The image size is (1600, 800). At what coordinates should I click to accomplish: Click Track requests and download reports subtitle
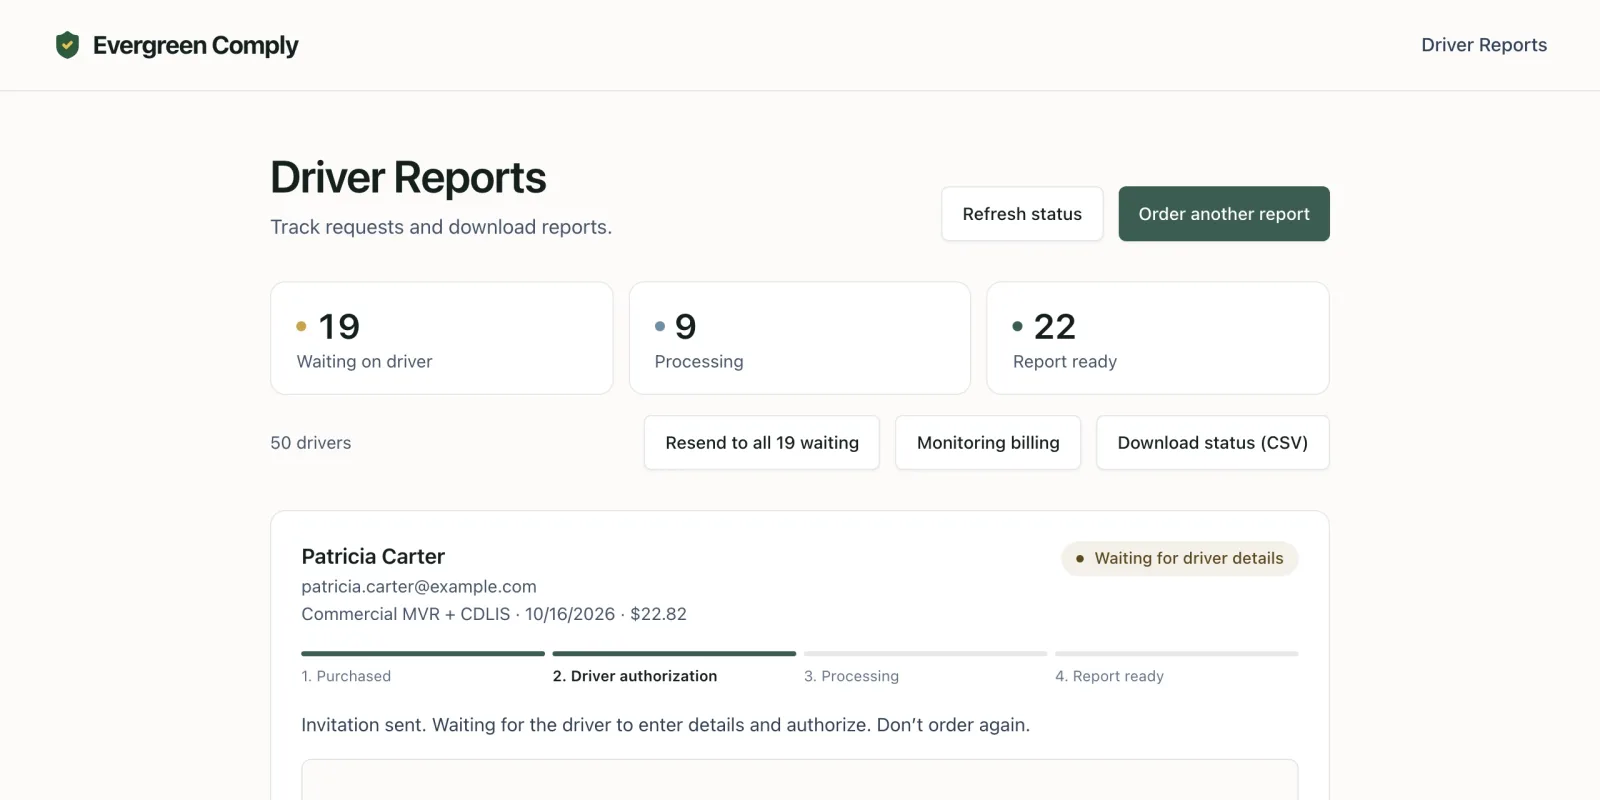click(x=441, y=227)
